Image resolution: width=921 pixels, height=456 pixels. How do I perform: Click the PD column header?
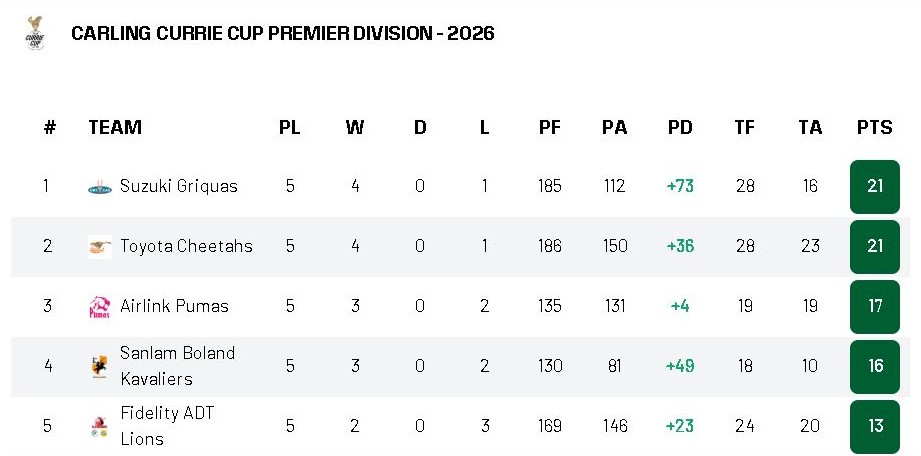pos(680,127)
